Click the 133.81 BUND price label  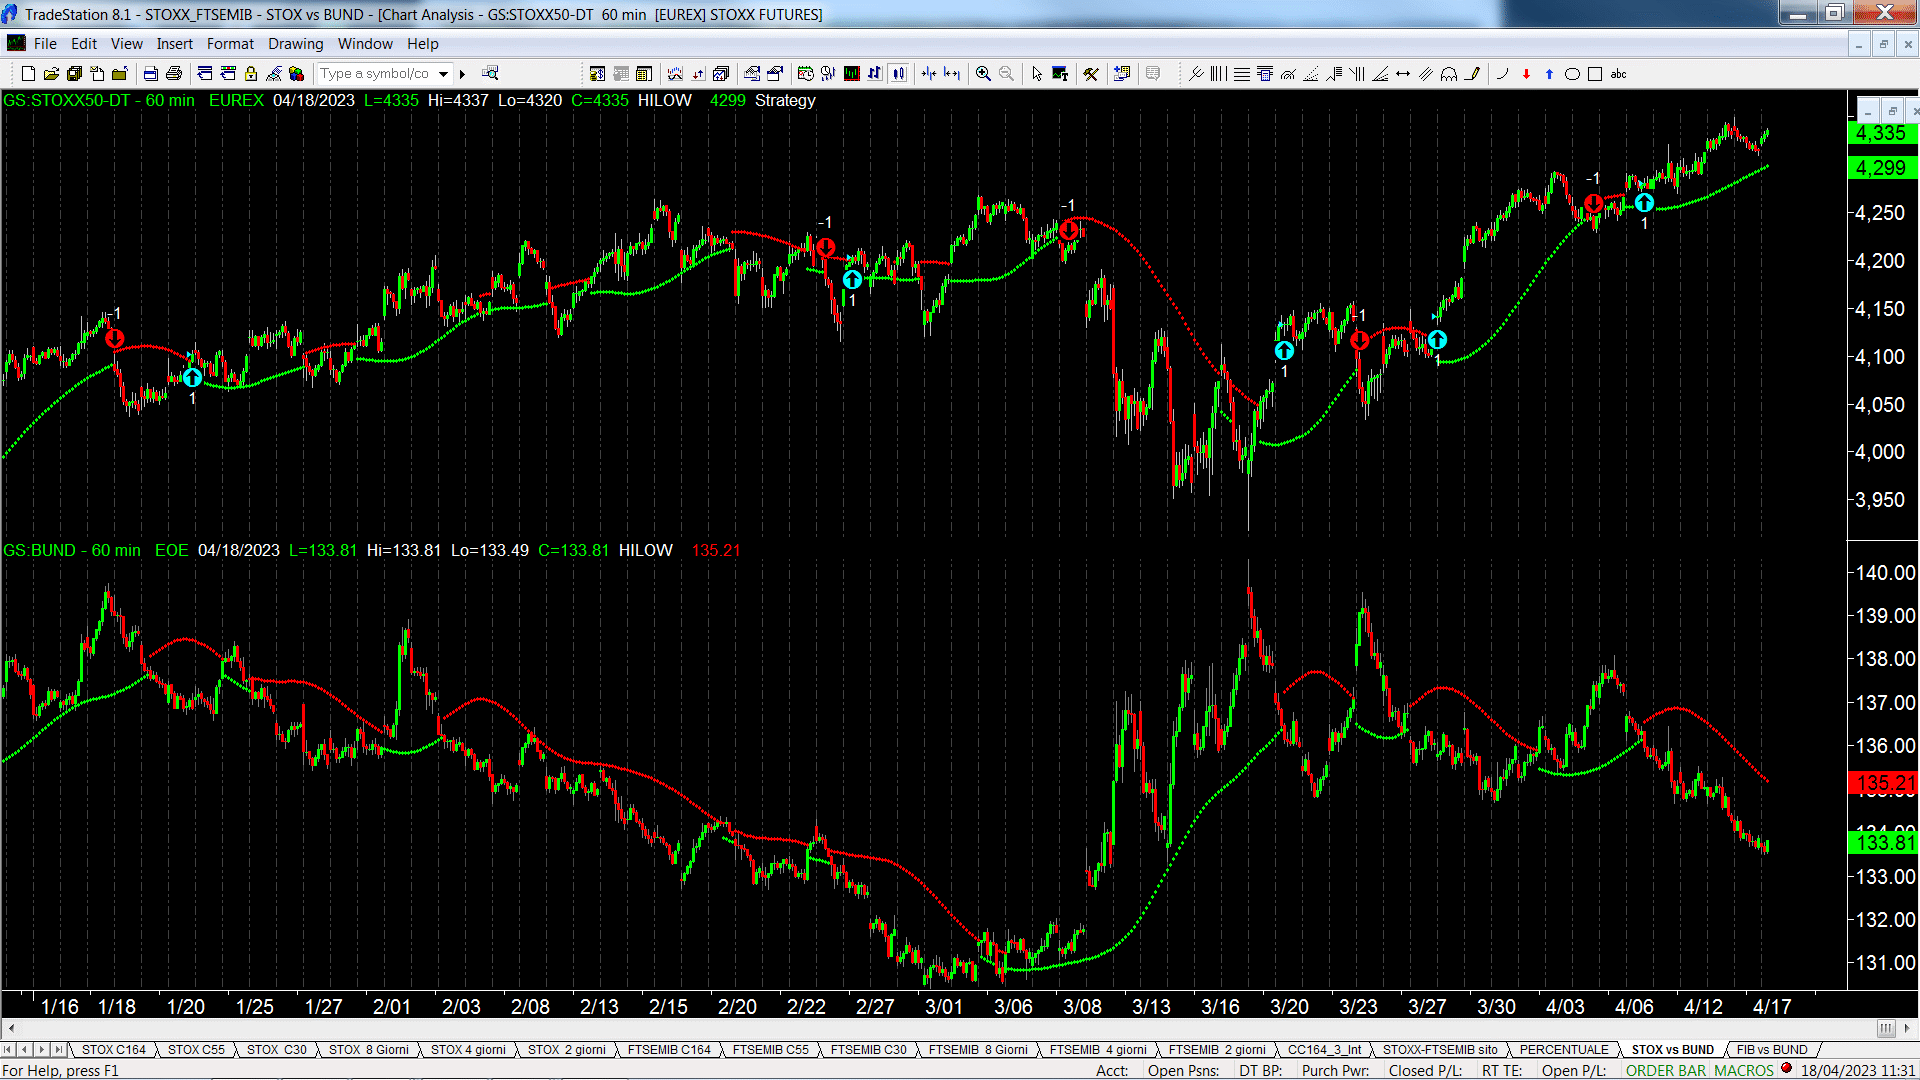pos(1884,843)
